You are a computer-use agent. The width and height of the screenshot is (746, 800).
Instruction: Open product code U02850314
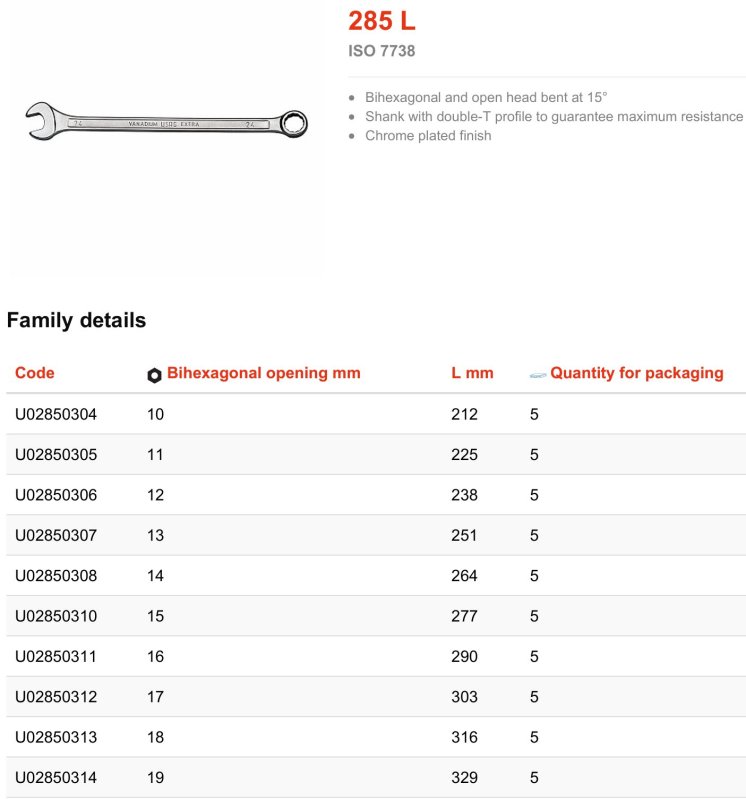[x=56, y=778]
